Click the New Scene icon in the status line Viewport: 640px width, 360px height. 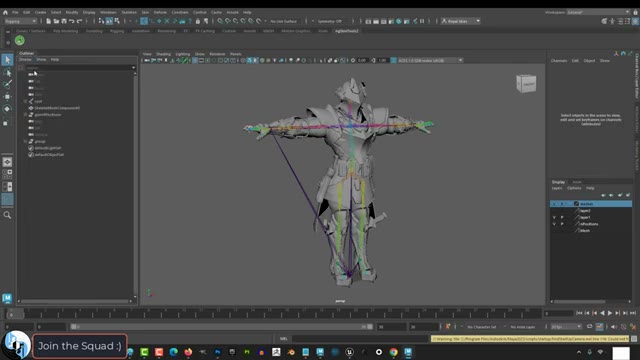pos(48,21)
